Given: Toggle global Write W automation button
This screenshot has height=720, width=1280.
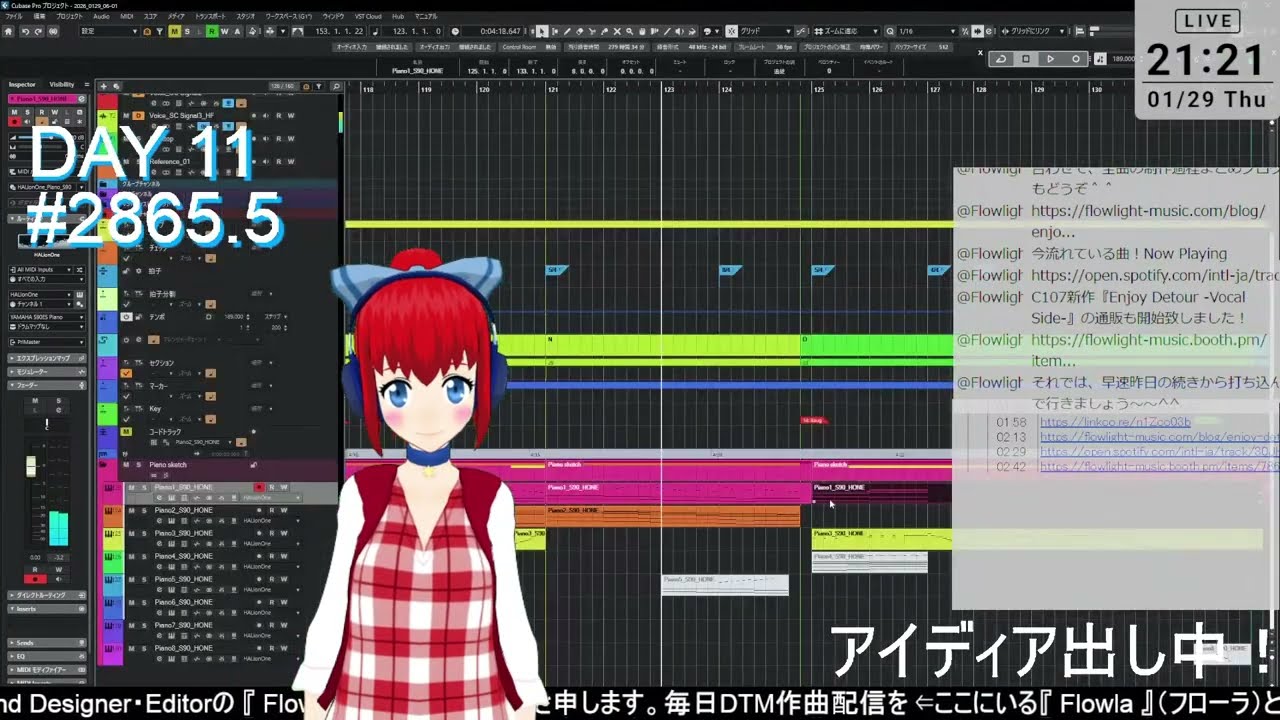Looking at the screenshot, I should pos(224,31).
